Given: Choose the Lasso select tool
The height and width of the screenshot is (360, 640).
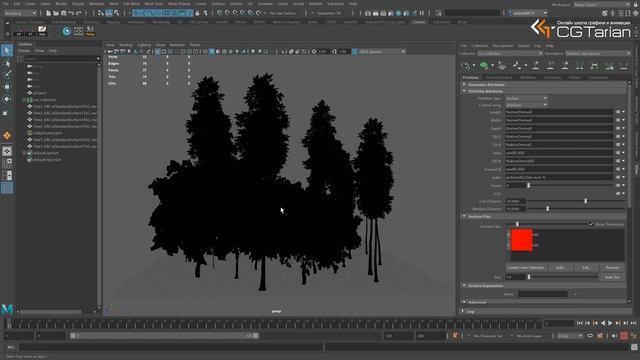Looking at the screenshot, I should [7, 63].
